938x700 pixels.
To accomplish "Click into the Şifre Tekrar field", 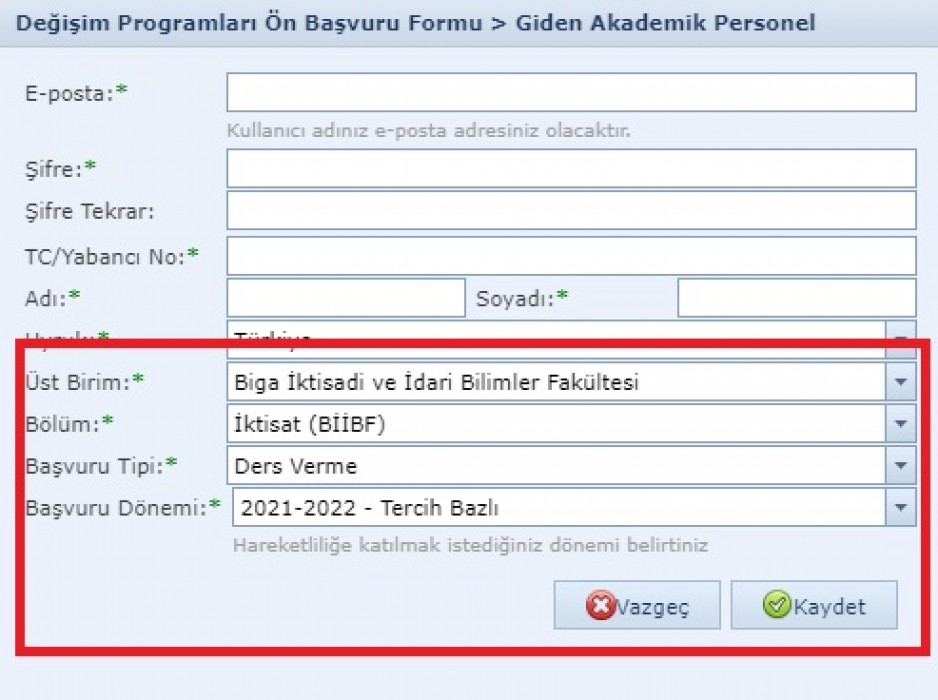I will click(571, 210).
